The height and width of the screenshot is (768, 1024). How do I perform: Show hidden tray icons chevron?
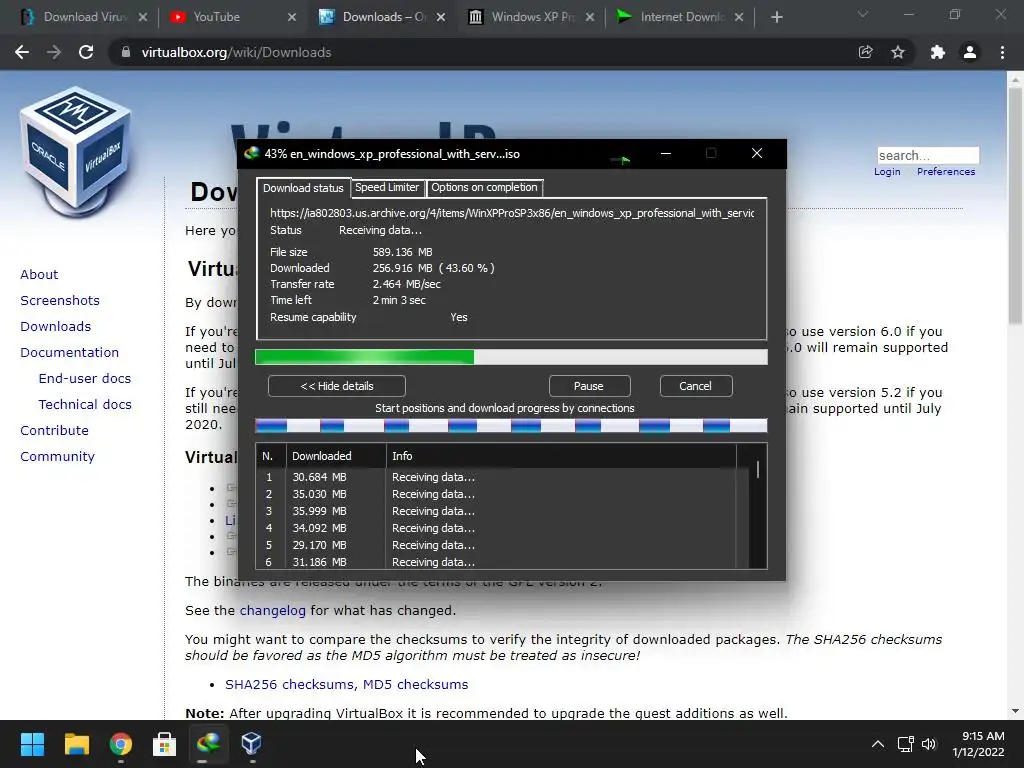(x=878, y=744)
